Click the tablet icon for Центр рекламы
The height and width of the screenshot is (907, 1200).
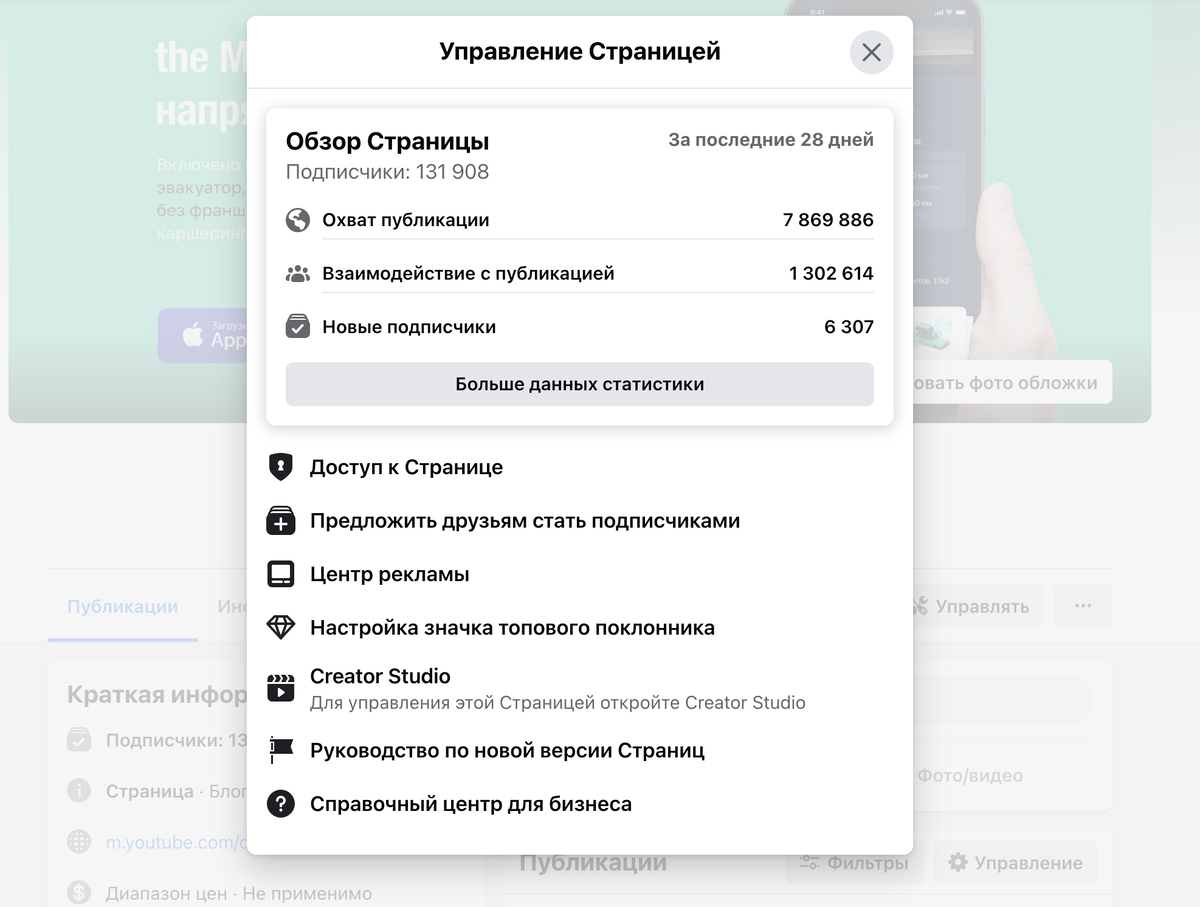pyautogui.click(x=281, y=574)
